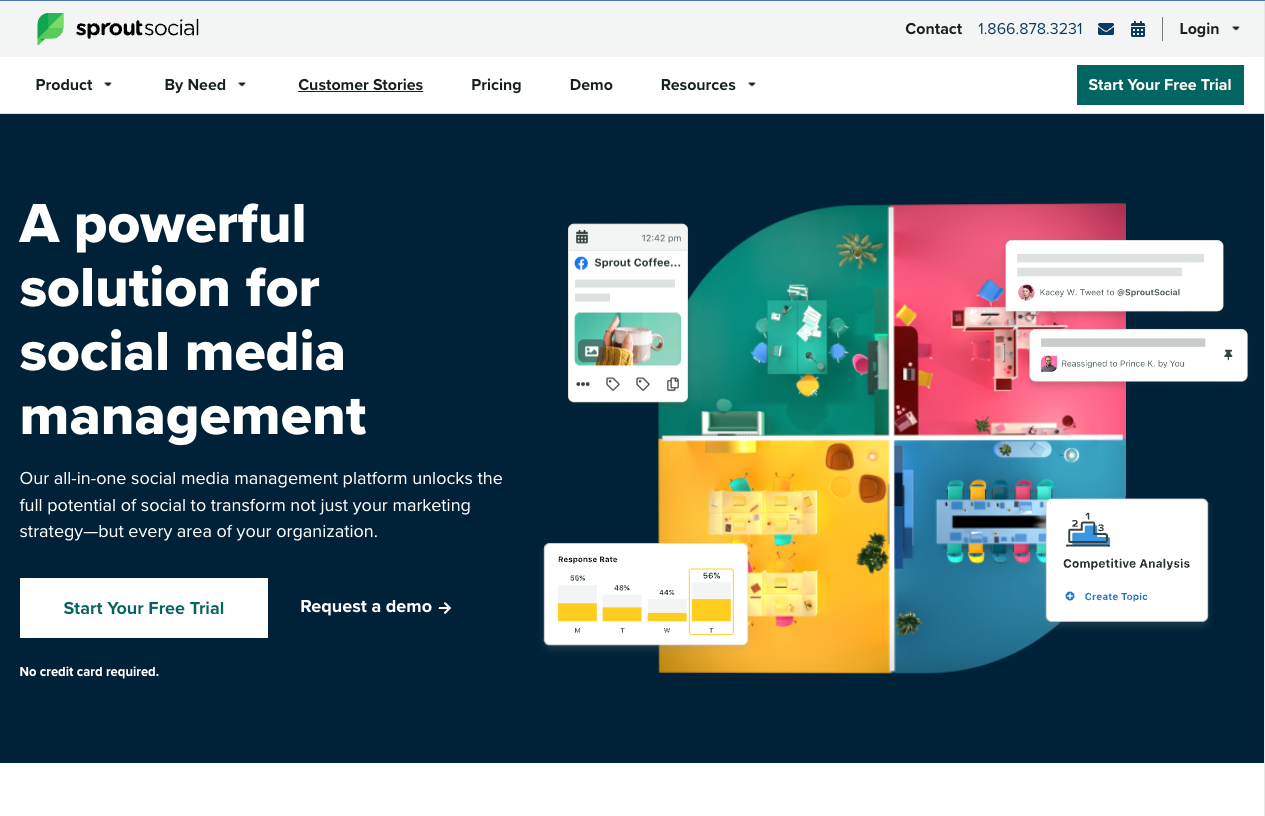Click the Facebook icon beside Sprout Coffee
The image size is (1265, 816).
581,263
